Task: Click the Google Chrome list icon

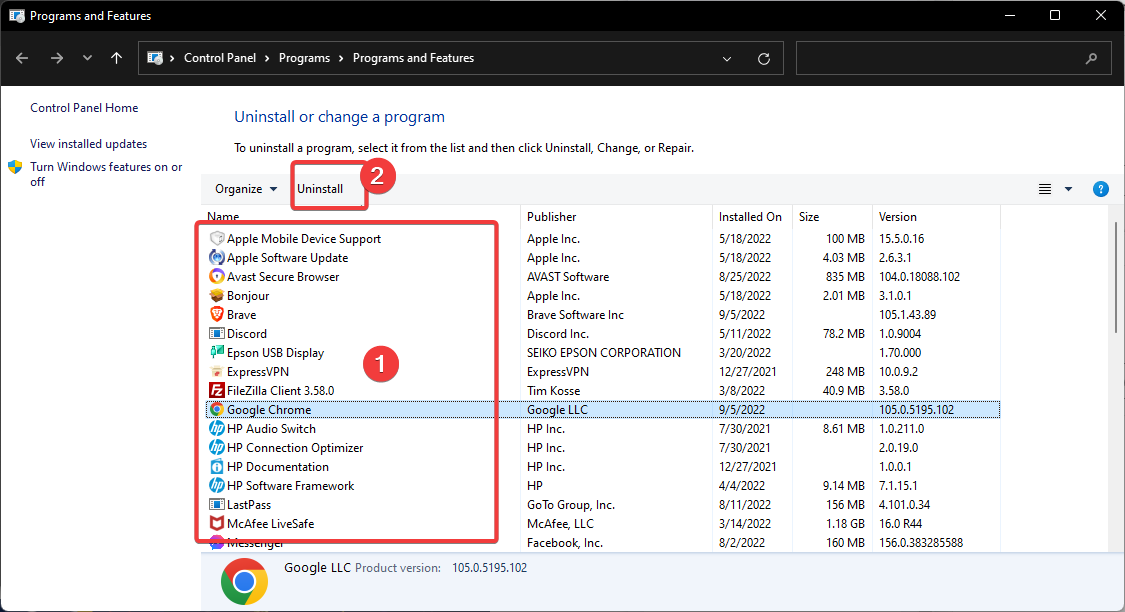Action: click(217, 410)
